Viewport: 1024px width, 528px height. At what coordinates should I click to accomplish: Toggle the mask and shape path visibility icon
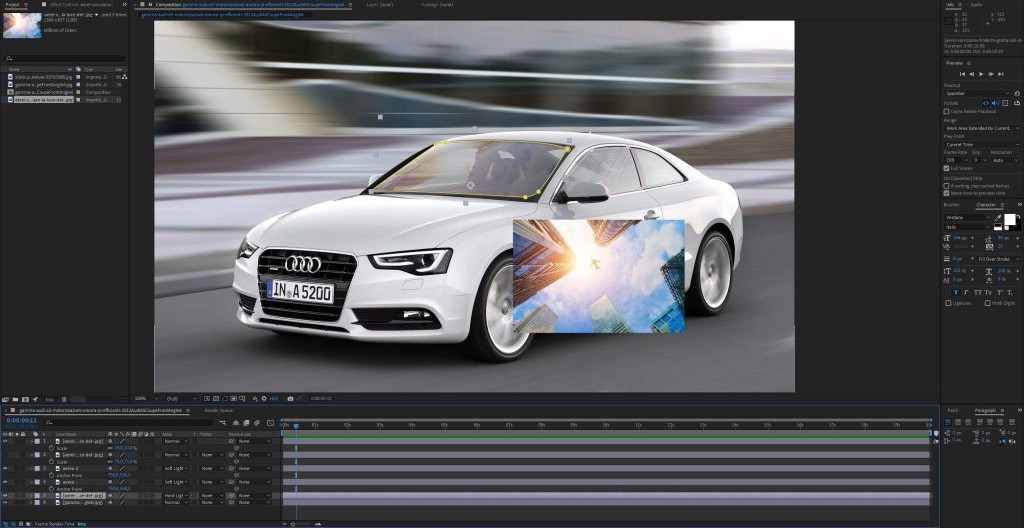point(224,398)
